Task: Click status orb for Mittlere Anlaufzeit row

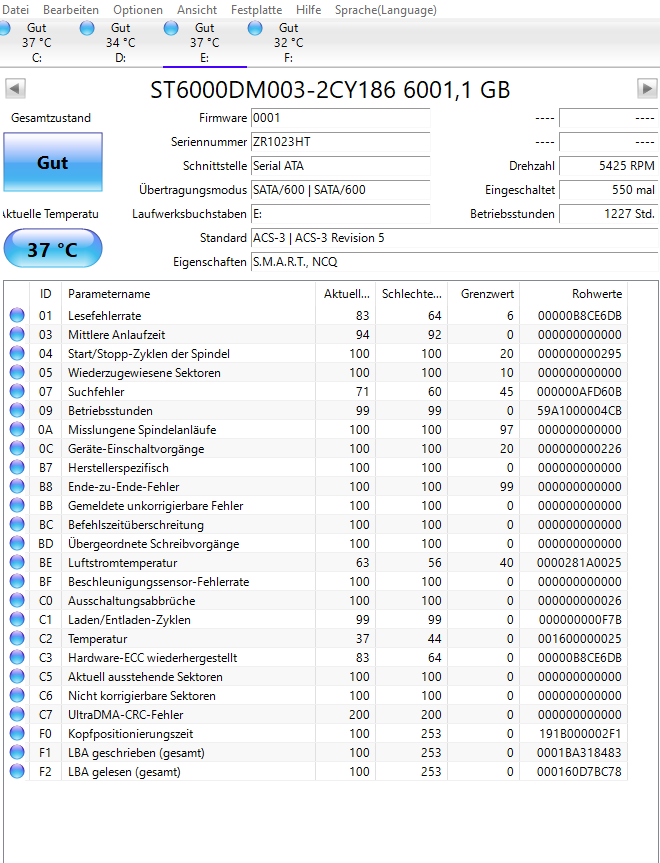Action: 17,334
